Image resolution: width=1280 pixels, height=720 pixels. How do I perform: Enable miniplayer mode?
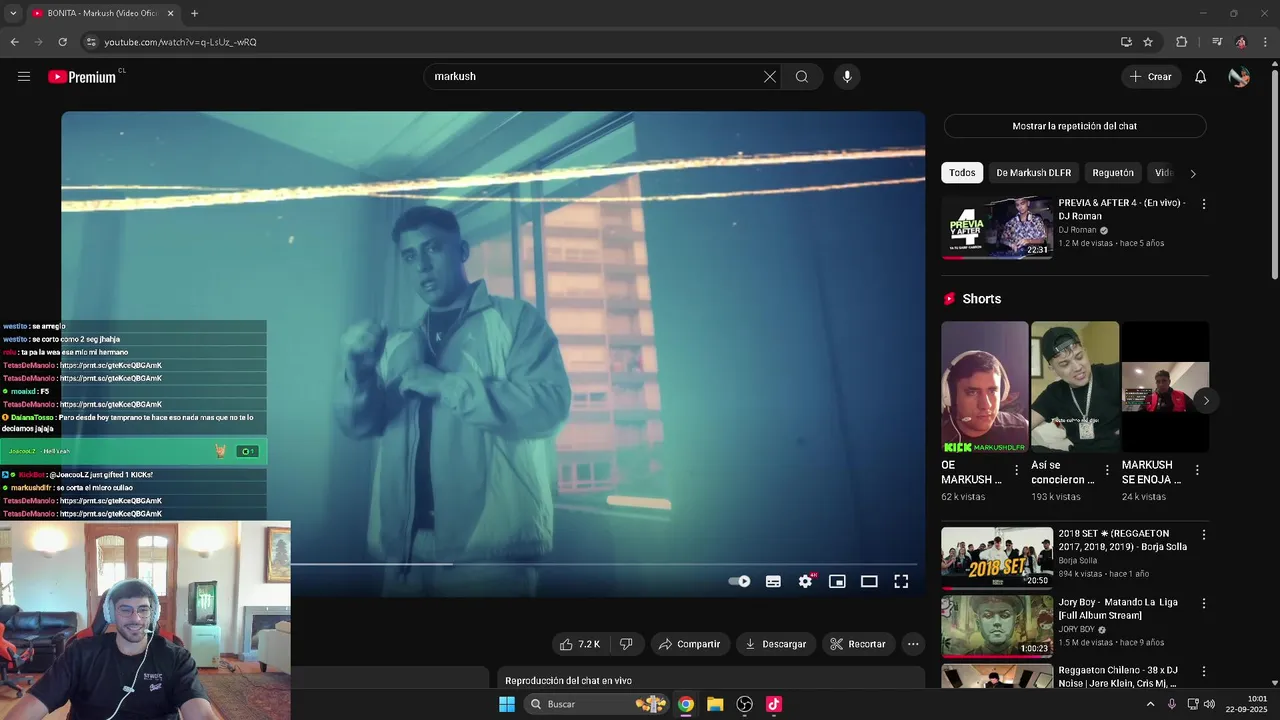pos(837,581)
